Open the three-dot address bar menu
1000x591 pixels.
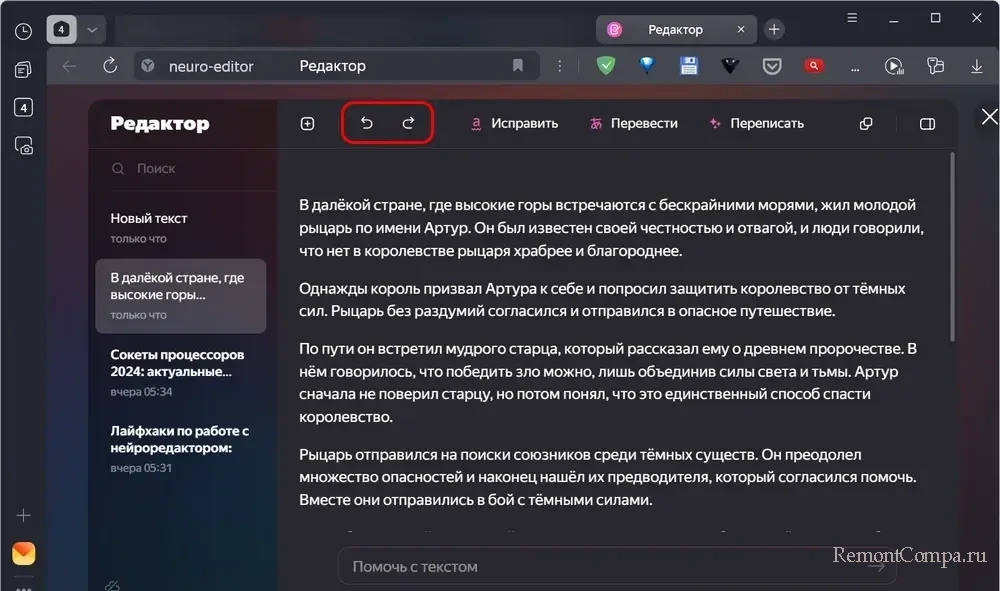click(x=560, y=66)
